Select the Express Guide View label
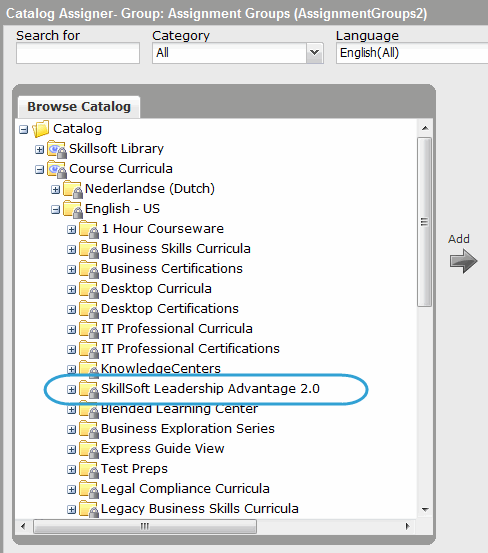 tap(163, 449)
